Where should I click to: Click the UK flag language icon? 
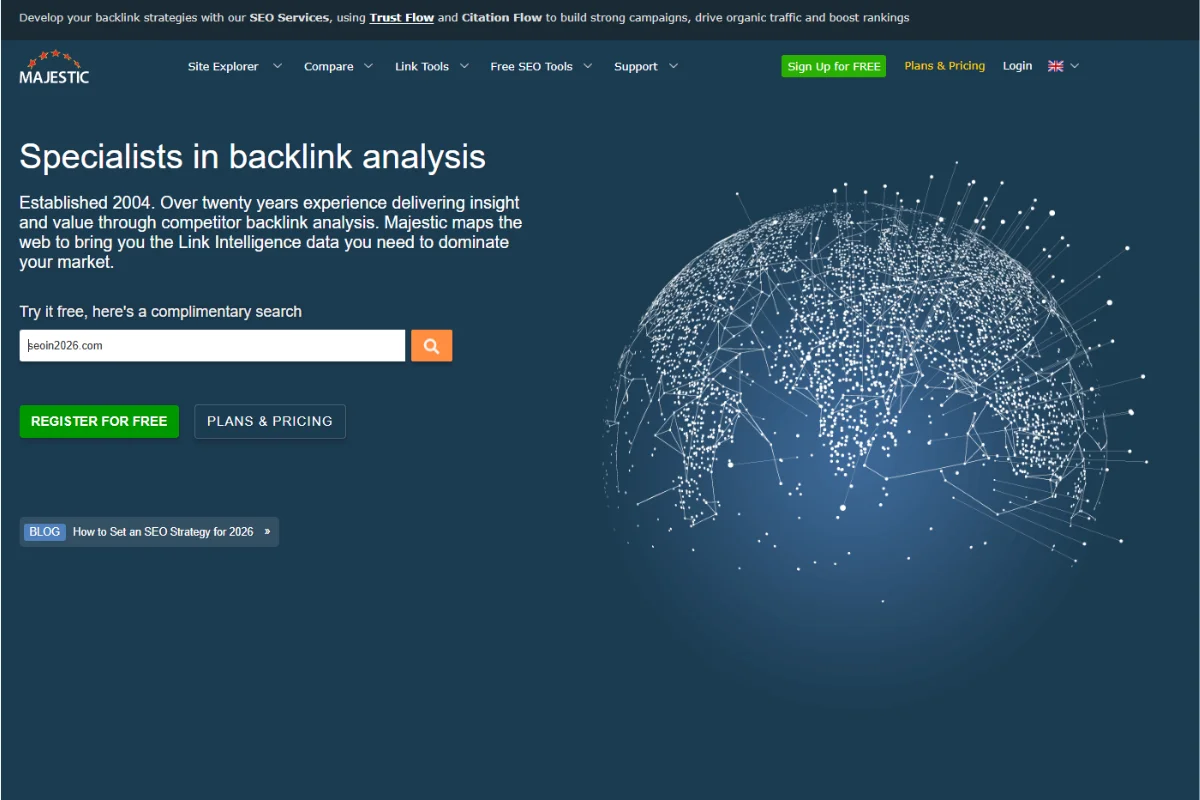[x=1055, y=65]
